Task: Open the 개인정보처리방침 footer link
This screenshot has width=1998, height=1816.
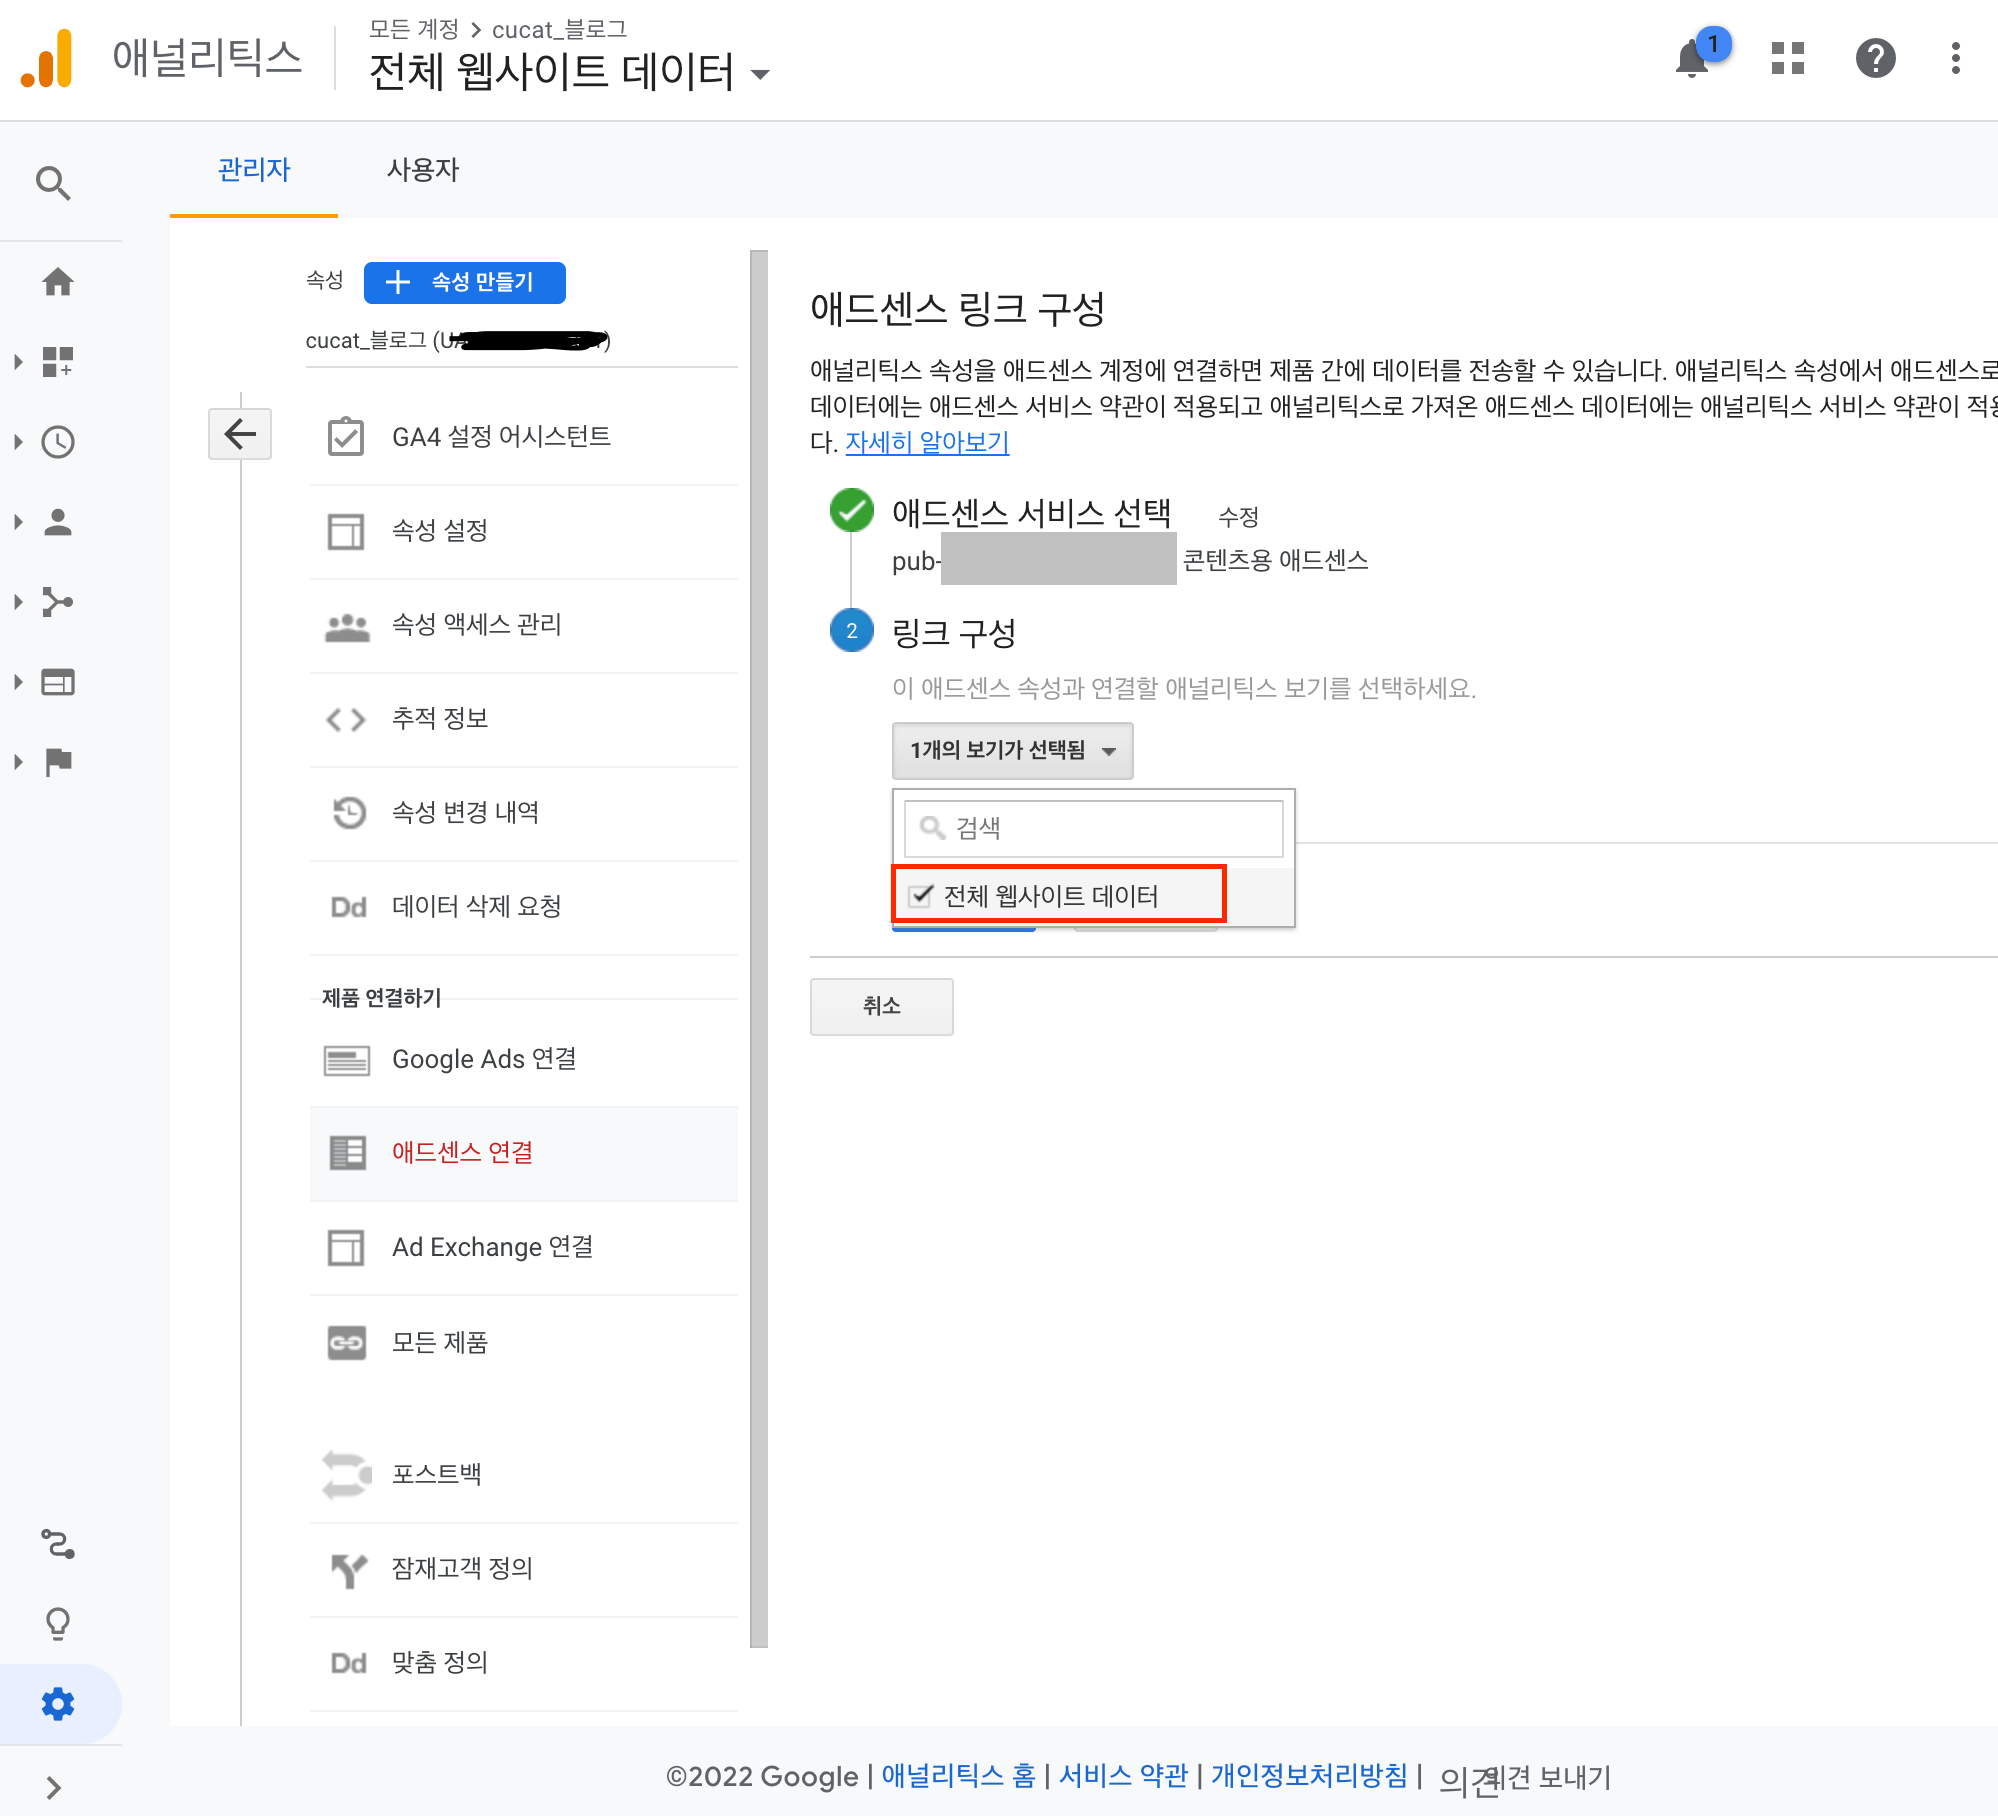Action: pos(1309,1776)
